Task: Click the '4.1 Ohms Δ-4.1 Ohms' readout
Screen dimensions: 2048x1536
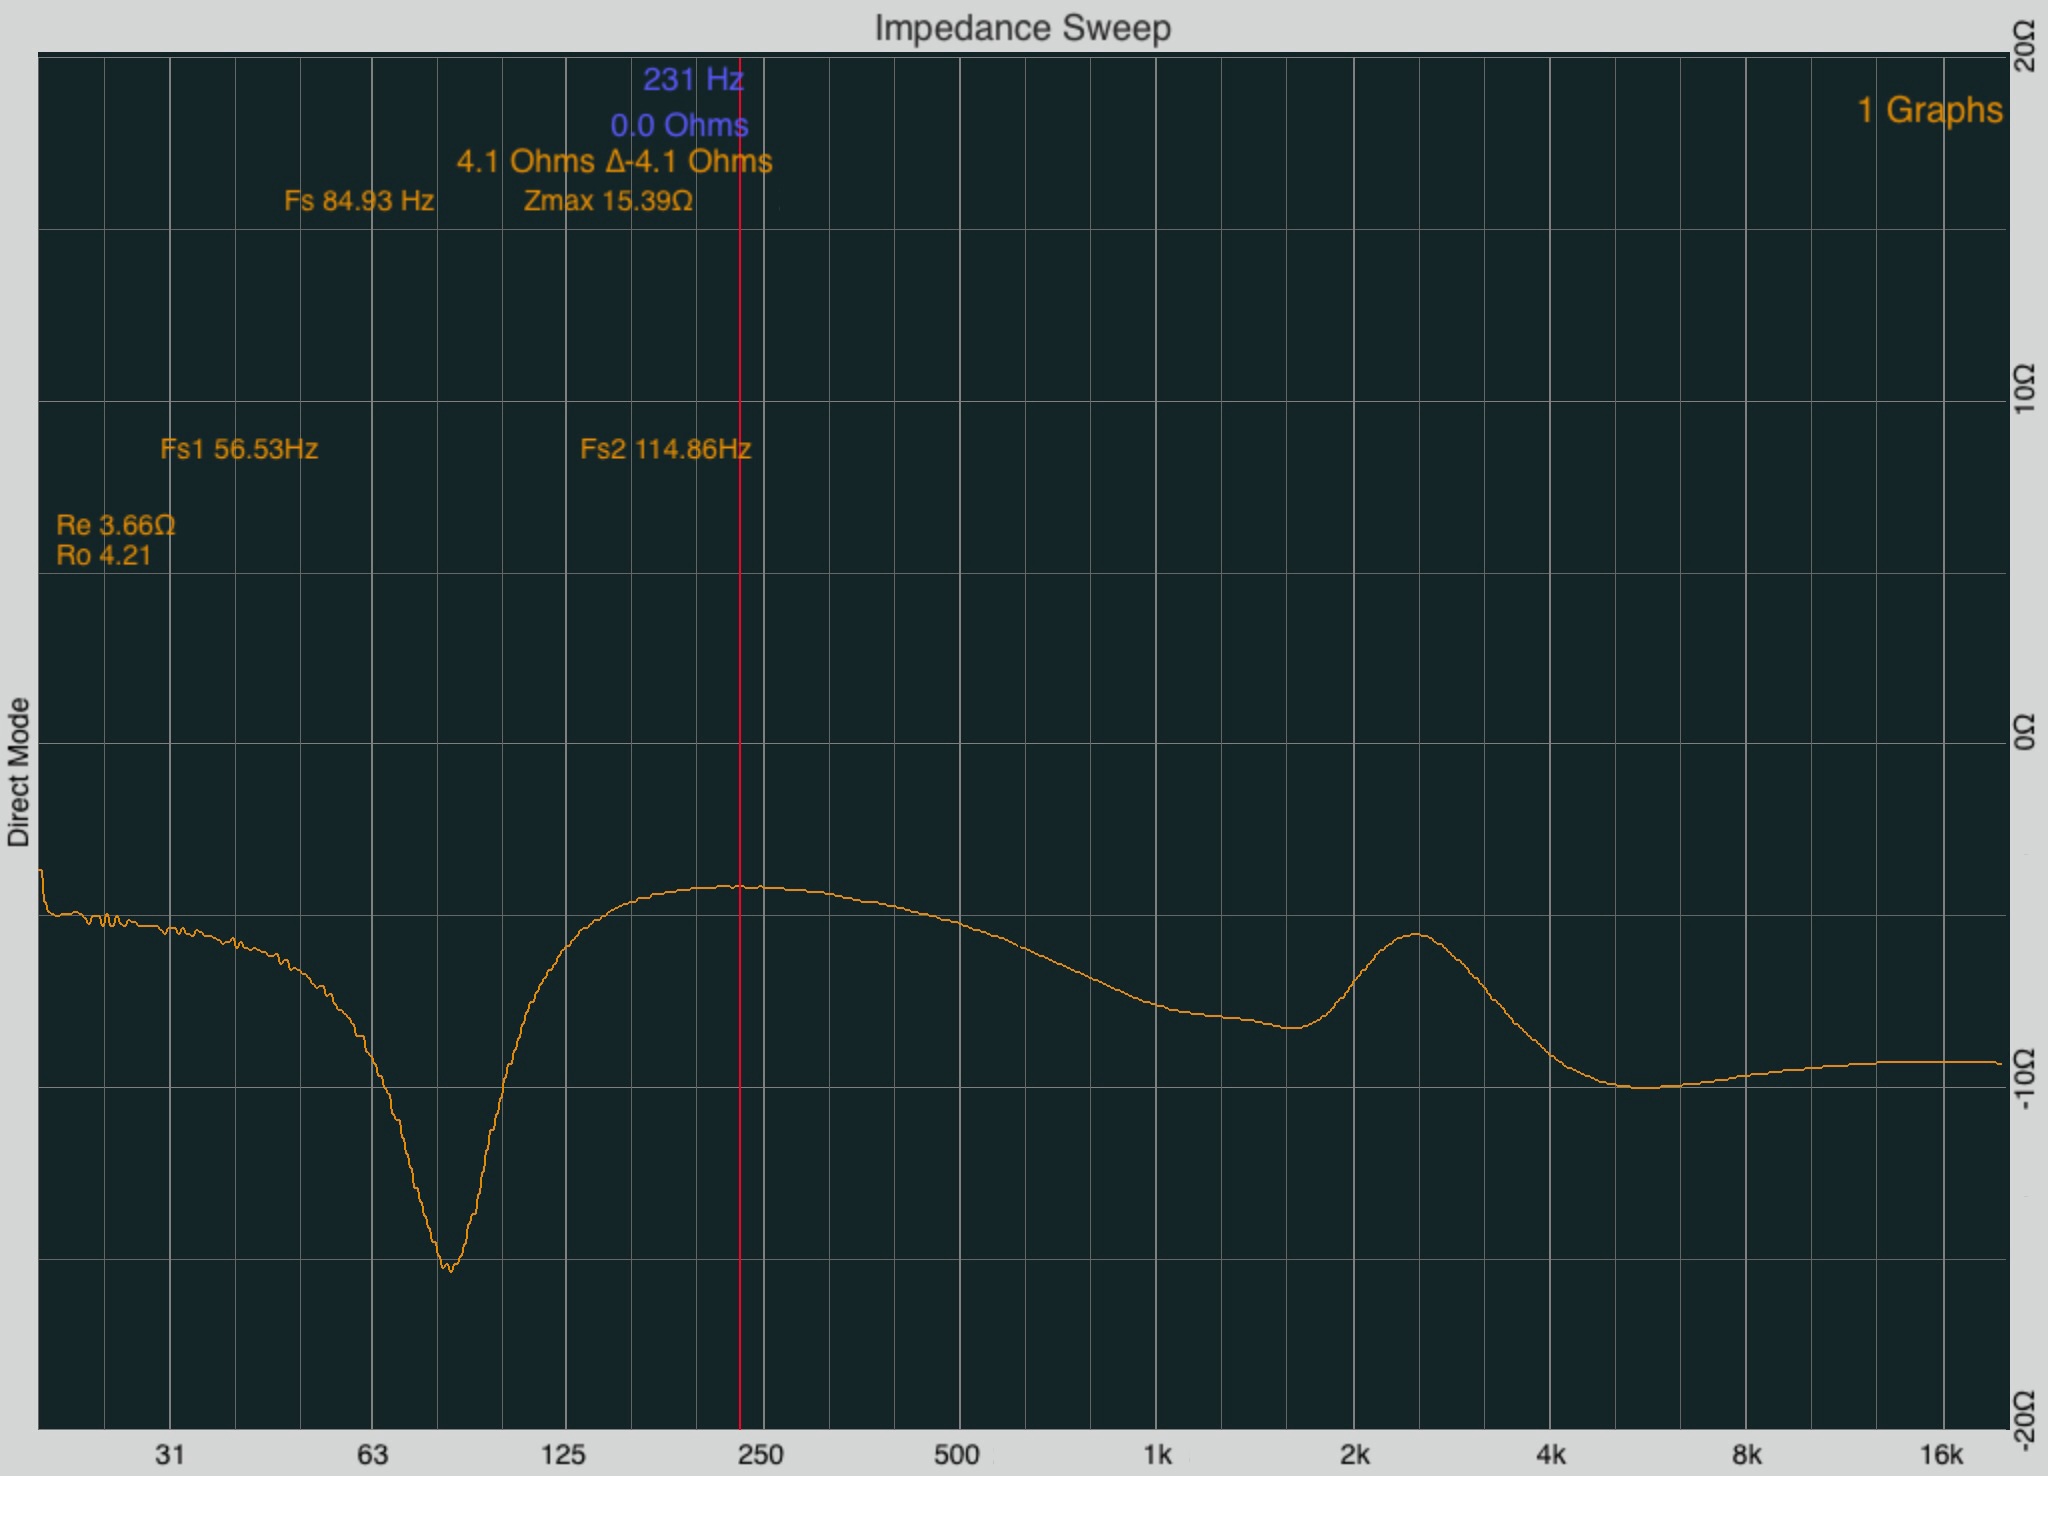Action: click(x=614, y=161)
